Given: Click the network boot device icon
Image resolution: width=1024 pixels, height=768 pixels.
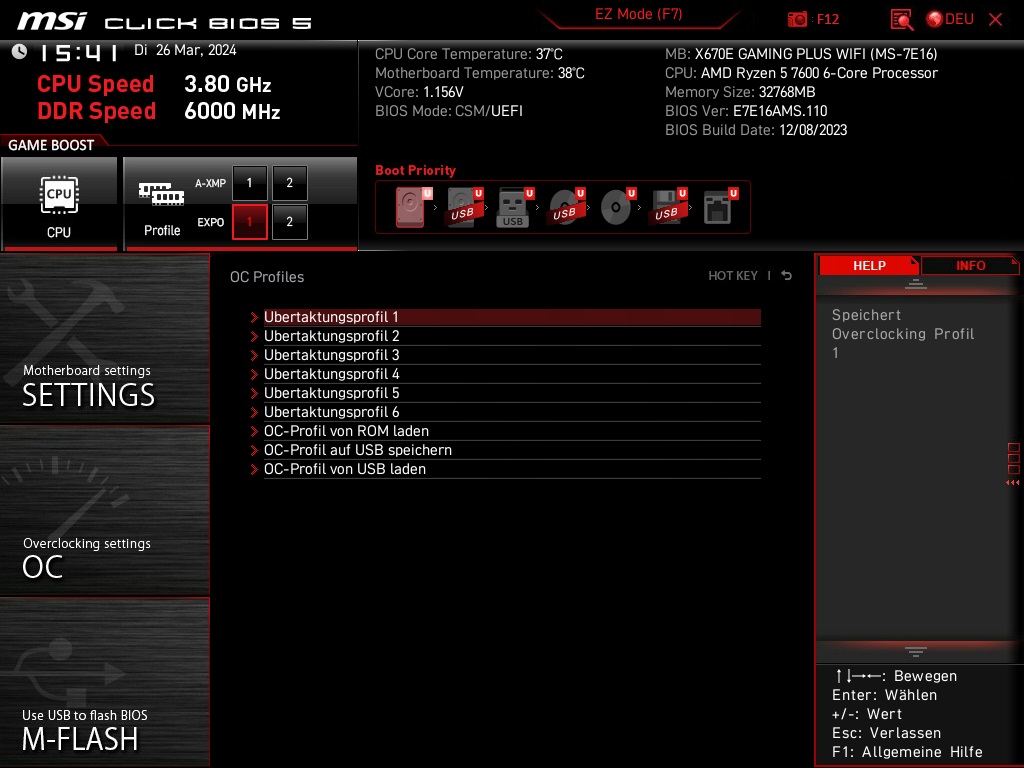Looking at the screenshot, I should (x=716, y=207).
